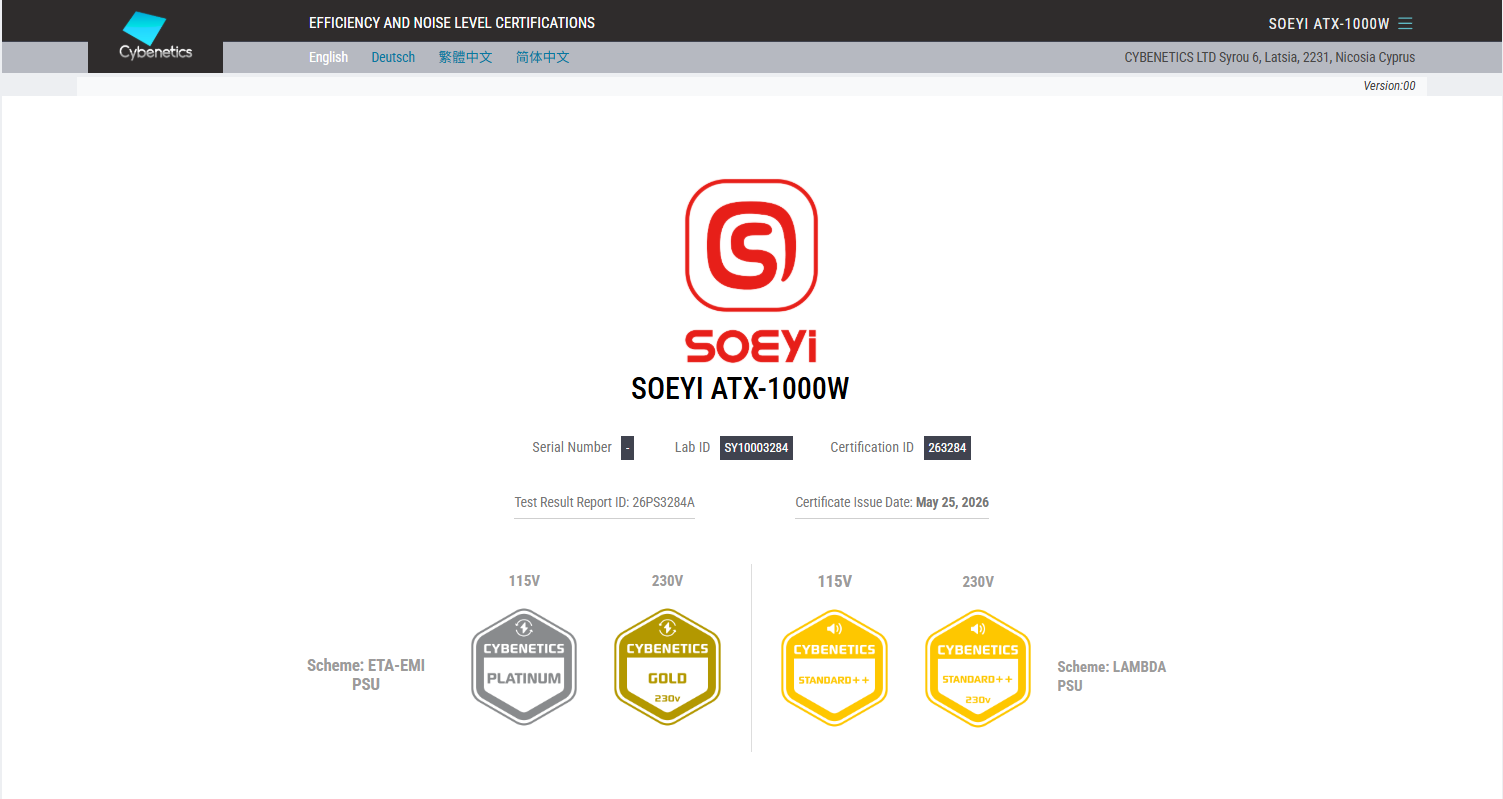The image size is (1503, 799).
Task: Click the Scheme: LAMBDA PSU label
Action: (x=1112, y=676)
